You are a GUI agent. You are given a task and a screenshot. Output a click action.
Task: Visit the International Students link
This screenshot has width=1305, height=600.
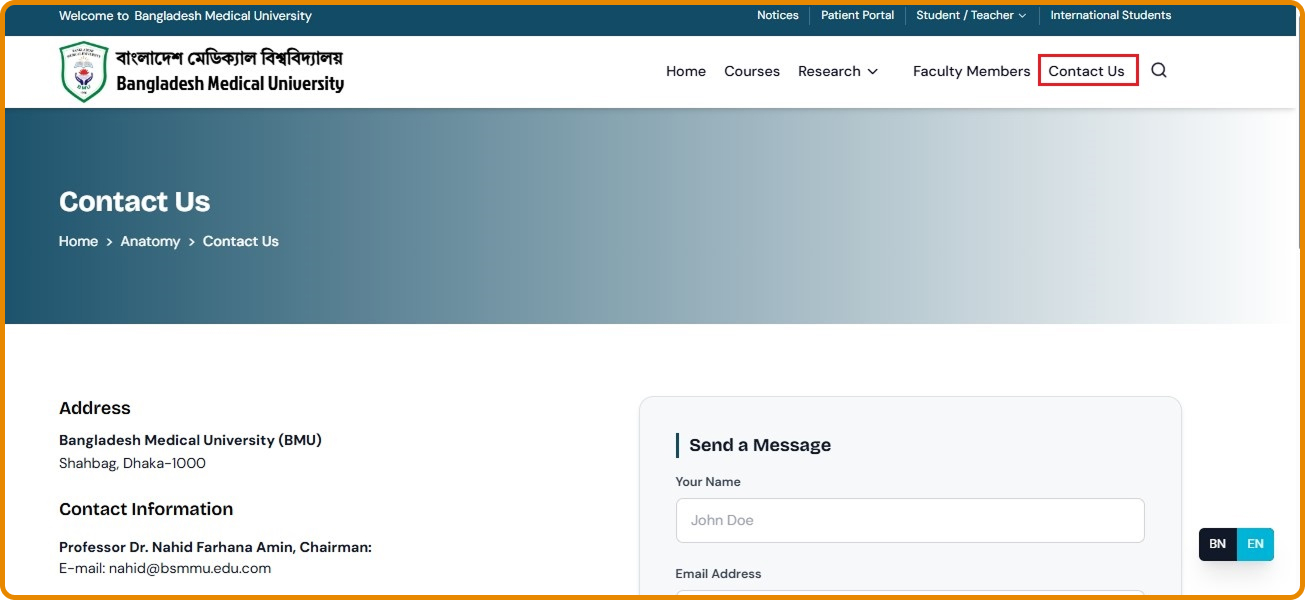[1110, 15]
